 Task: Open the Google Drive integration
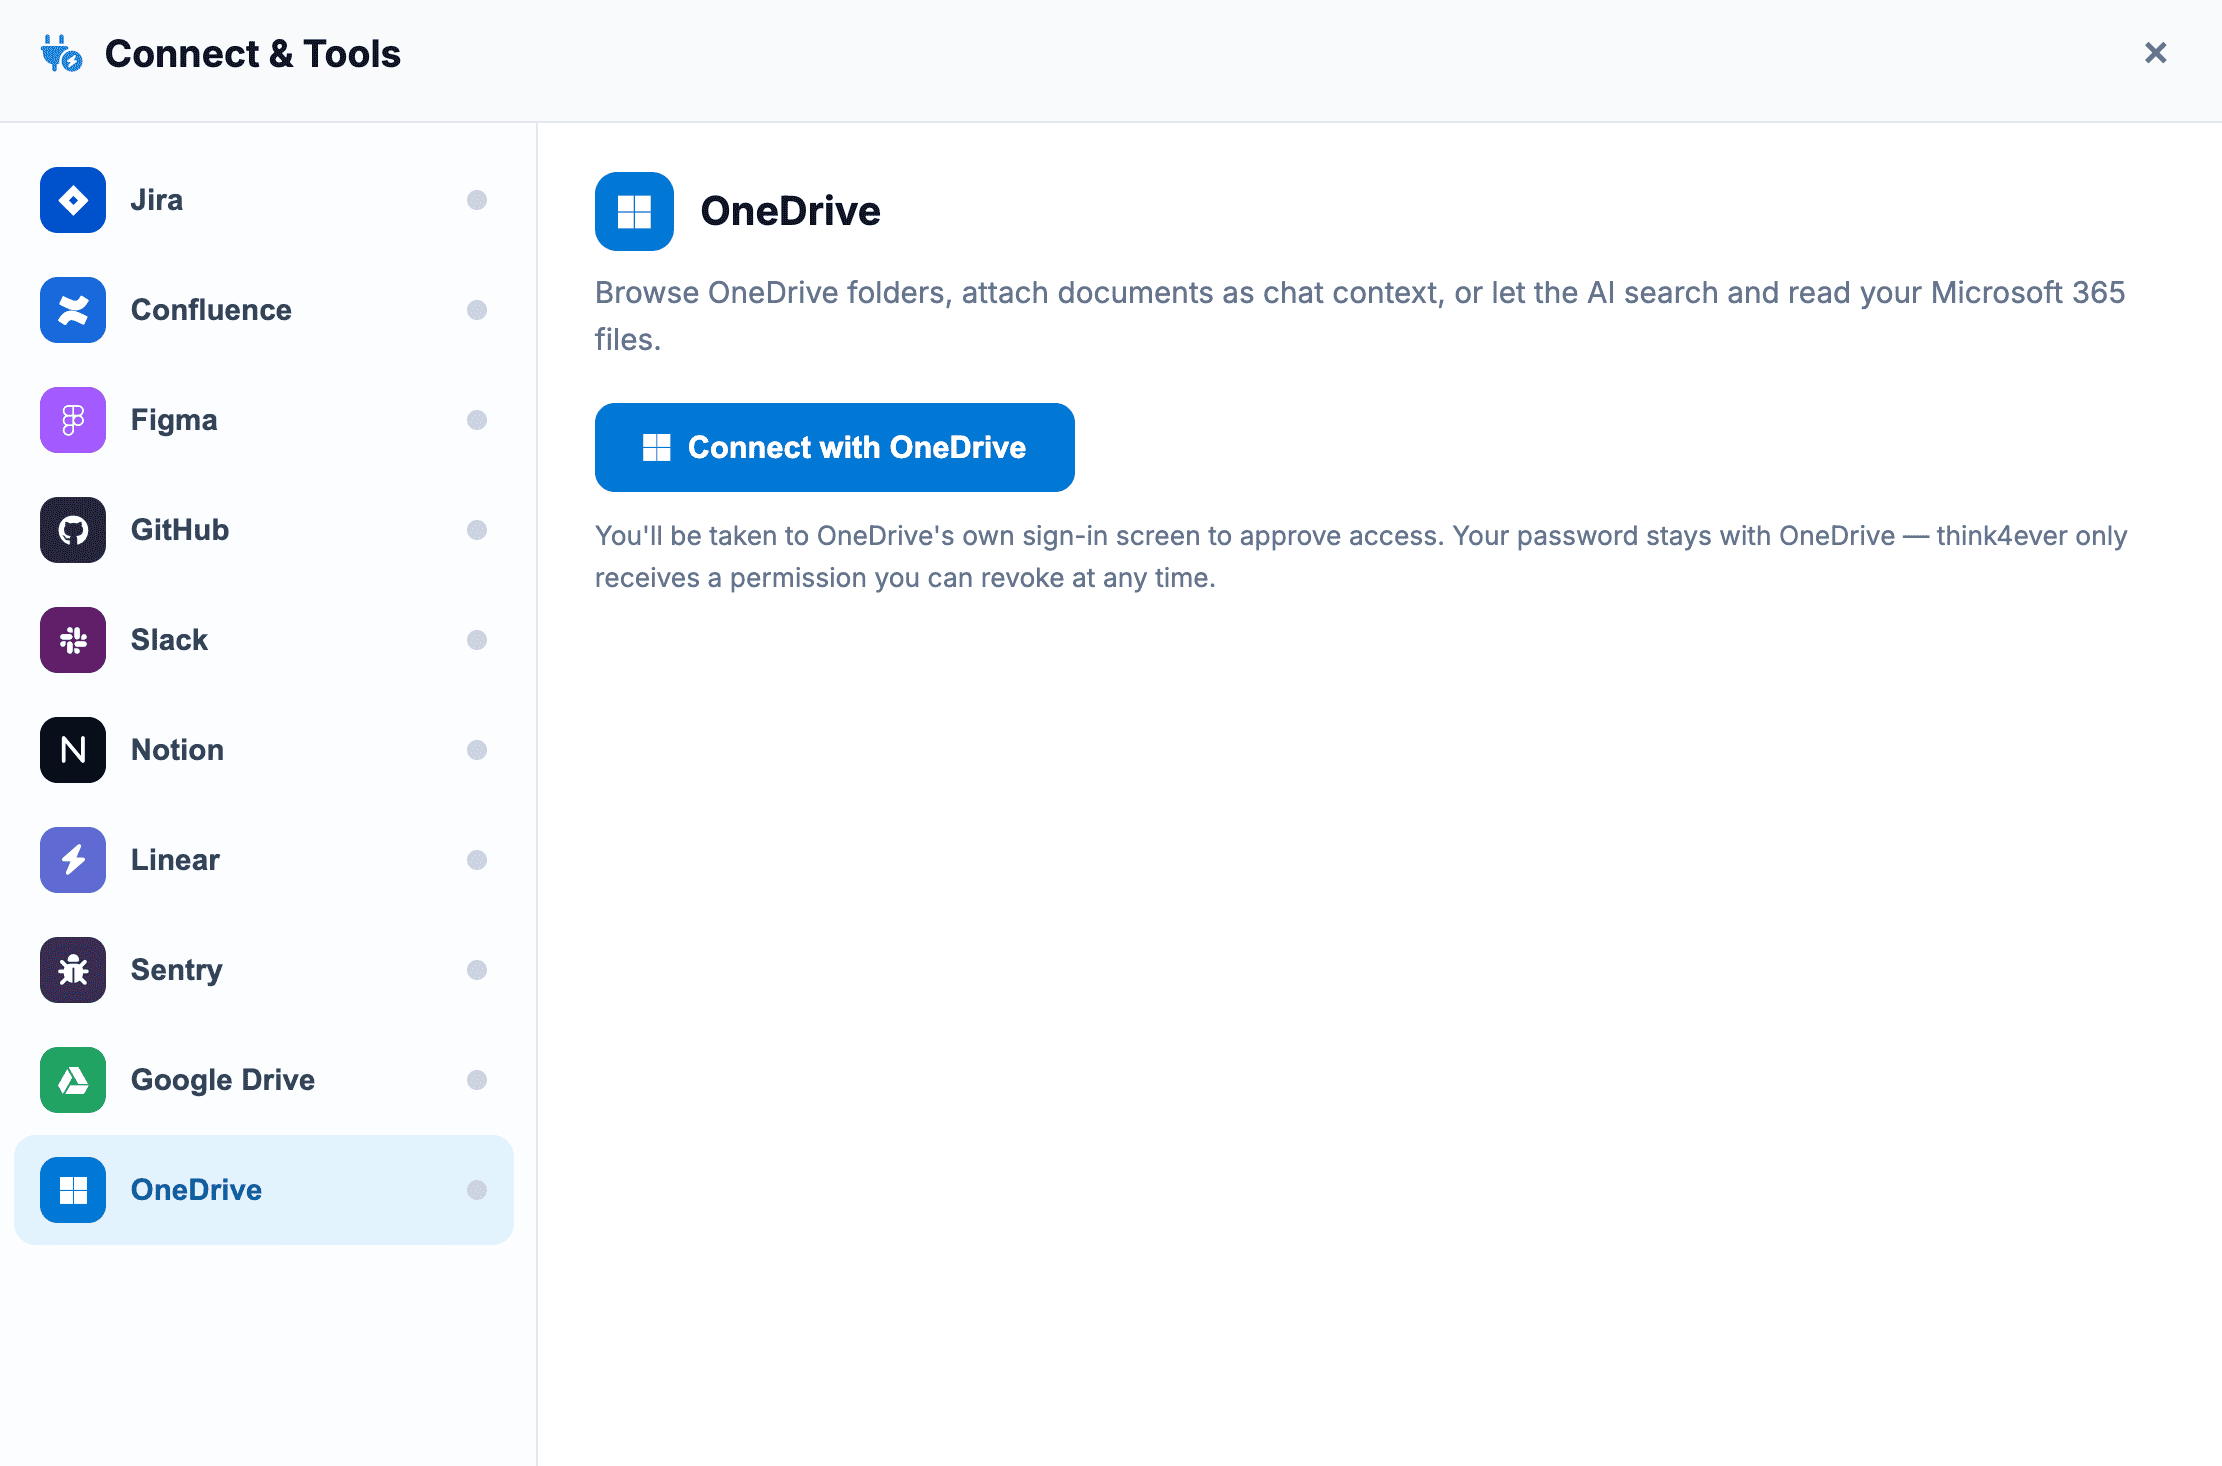tap(264, 1080)
